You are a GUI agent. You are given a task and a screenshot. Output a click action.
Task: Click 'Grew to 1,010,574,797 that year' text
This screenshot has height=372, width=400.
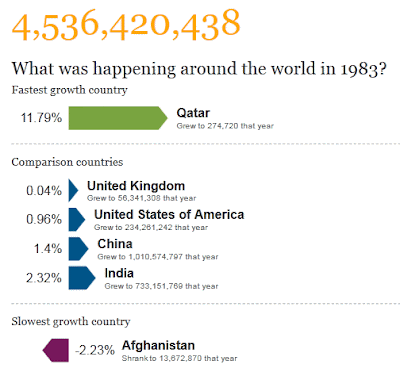click(158, 257)
